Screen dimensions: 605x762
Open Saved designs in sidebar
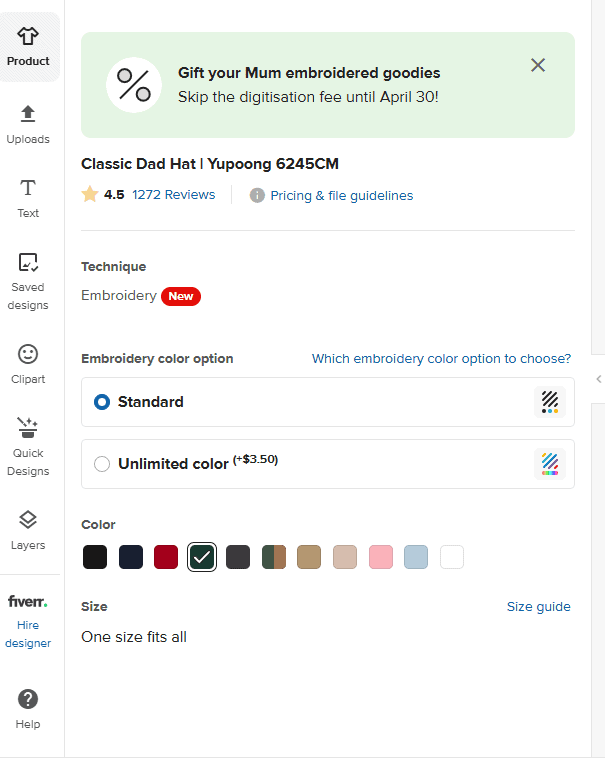click(28, 263)
